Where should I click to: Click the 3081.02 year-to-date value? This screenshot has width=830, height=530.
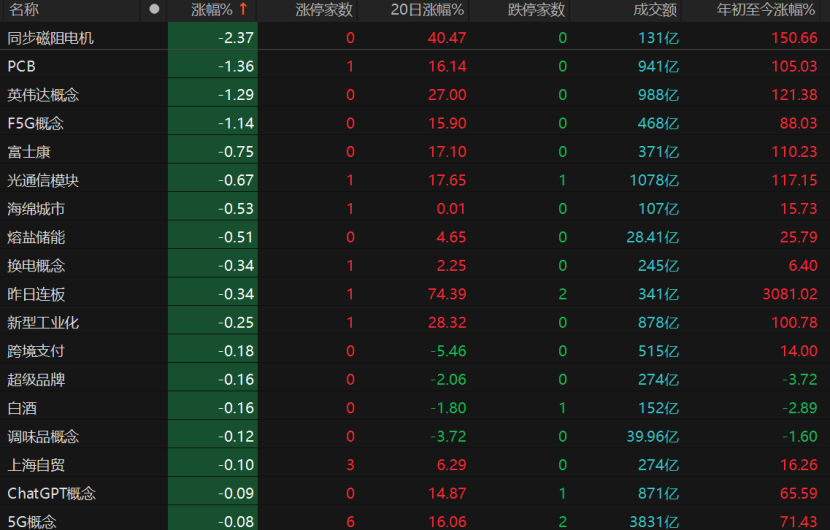(790, 294)
